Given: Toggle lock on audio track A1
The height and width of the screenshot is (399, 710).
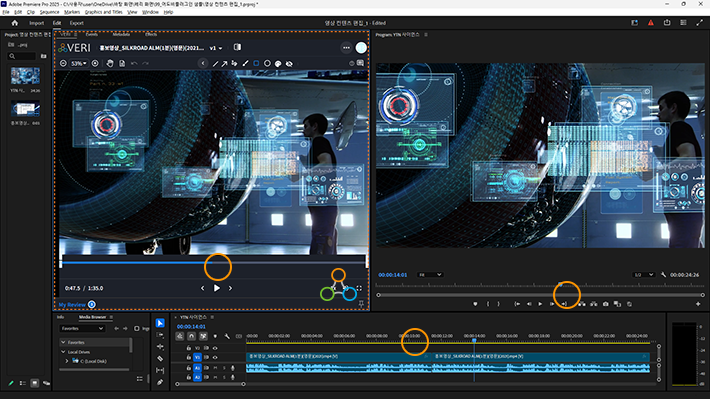Looking at the screenshot, I should point(189,368).
